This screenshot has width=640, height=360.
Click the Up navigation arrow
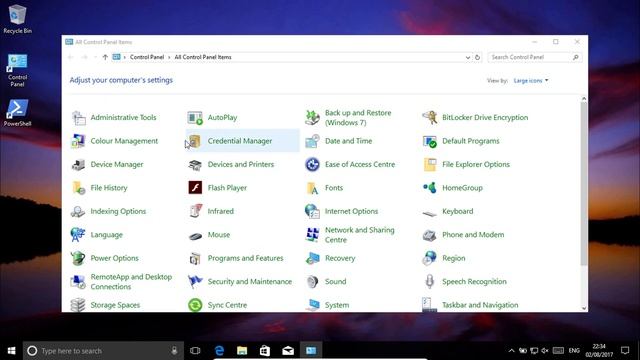[x=105, y=58]
